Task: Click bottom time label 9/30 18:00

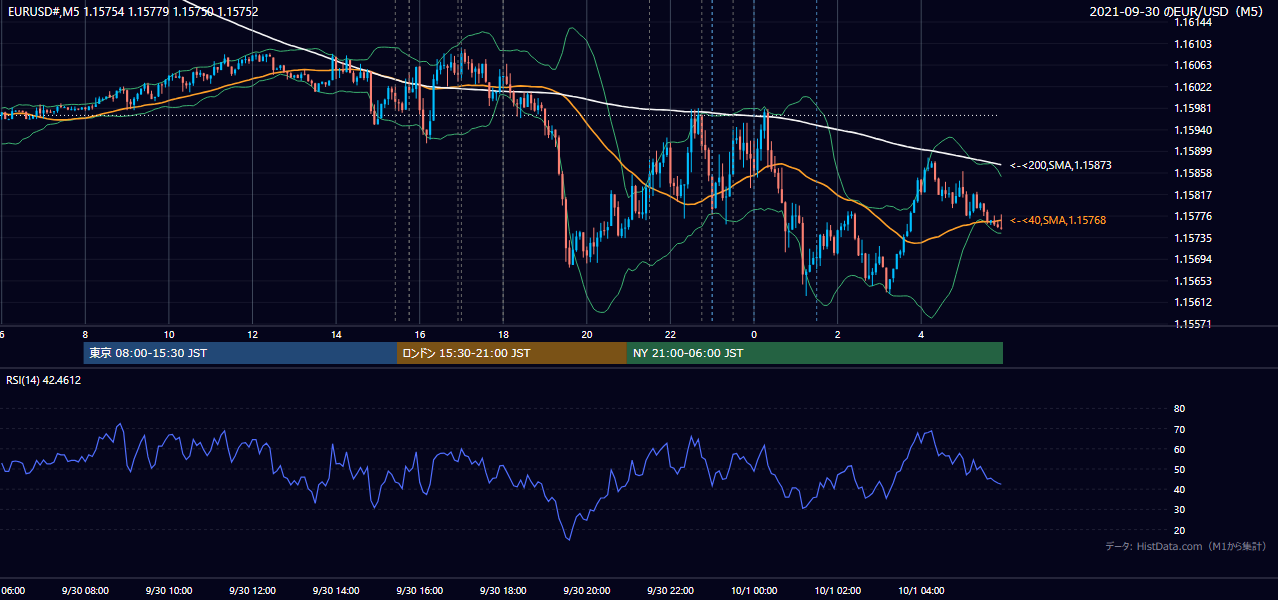Action: click(503, 591)
